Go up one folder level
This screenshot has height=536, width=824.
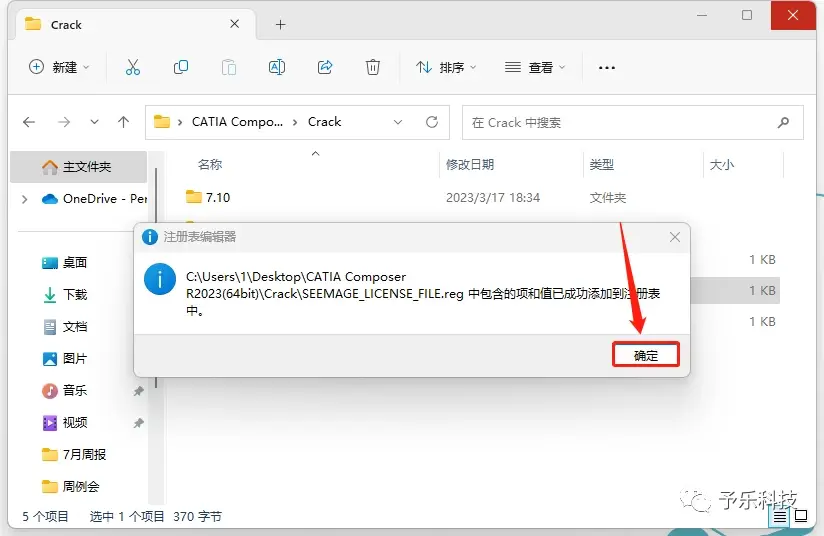pos(123,122)
